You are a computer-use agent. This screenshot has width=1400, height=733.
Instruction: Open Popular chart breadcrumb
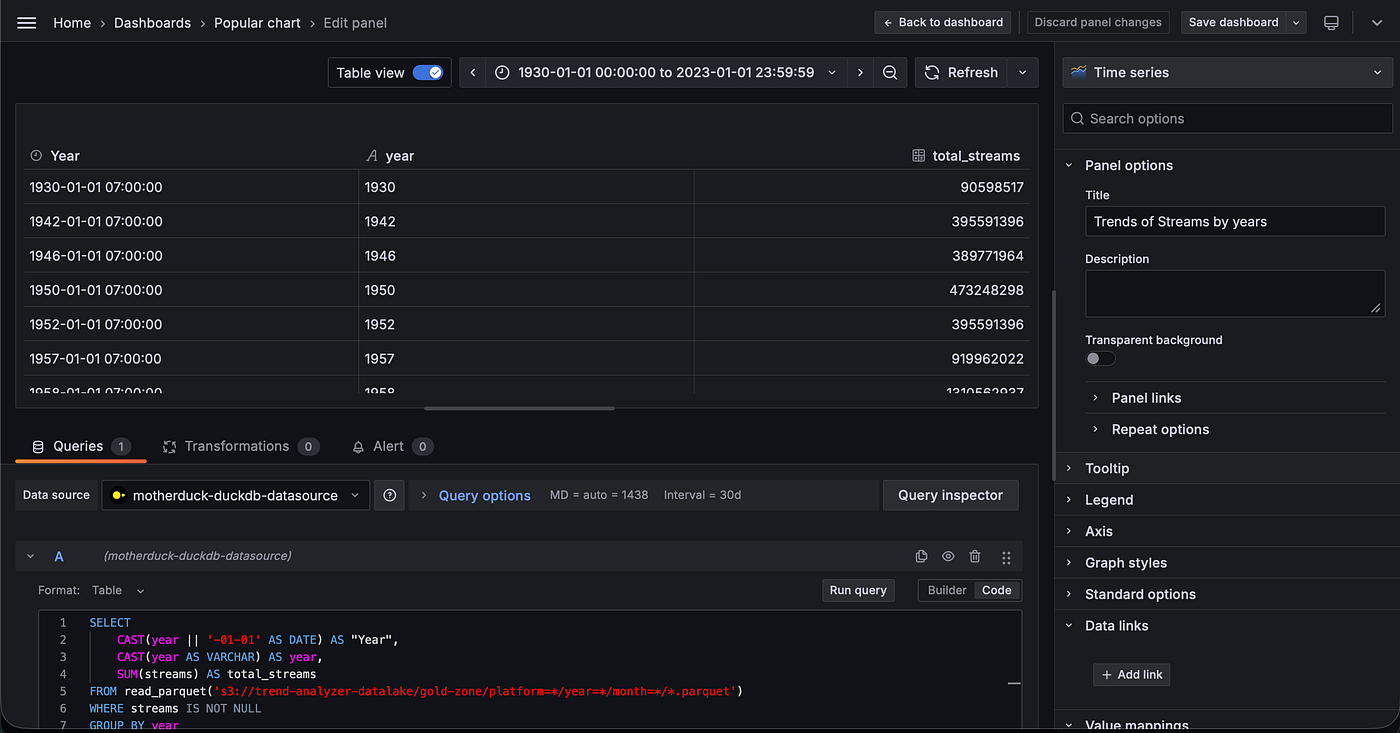pos(257,22)
